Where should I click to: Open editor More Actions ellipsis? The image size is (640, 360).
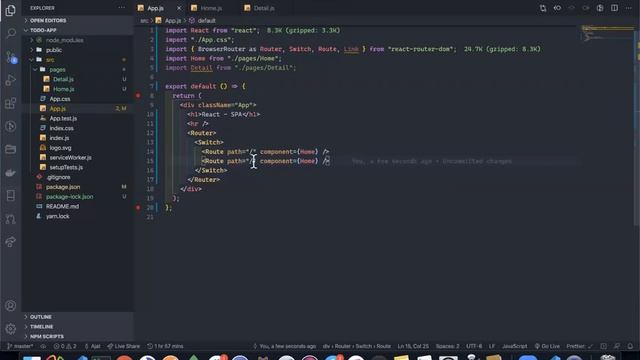629,8
